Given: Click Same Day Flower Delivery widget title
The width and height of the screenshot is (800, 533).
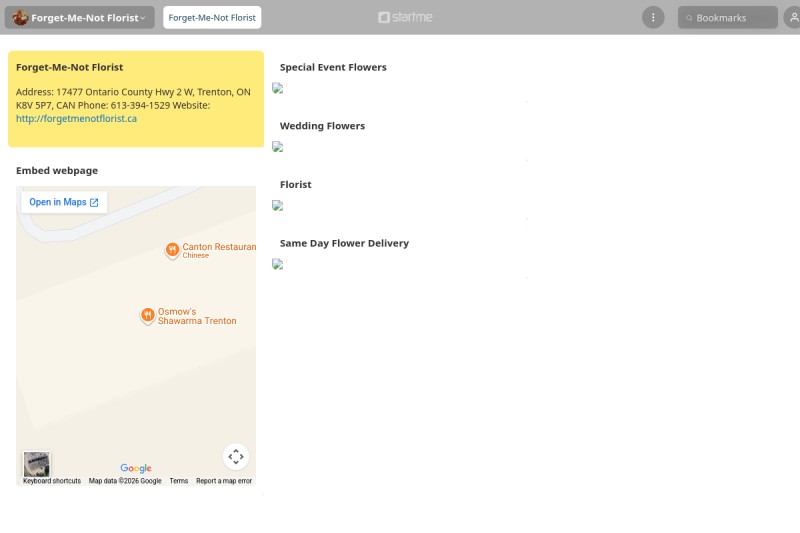Looking at the screenshot, I should 344,243.
